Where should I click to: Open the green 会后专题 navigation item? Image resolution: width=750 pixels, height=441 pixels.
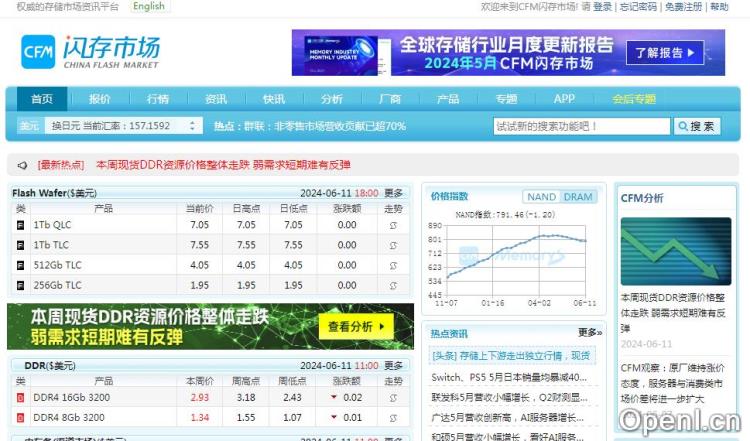pos(634,99)
